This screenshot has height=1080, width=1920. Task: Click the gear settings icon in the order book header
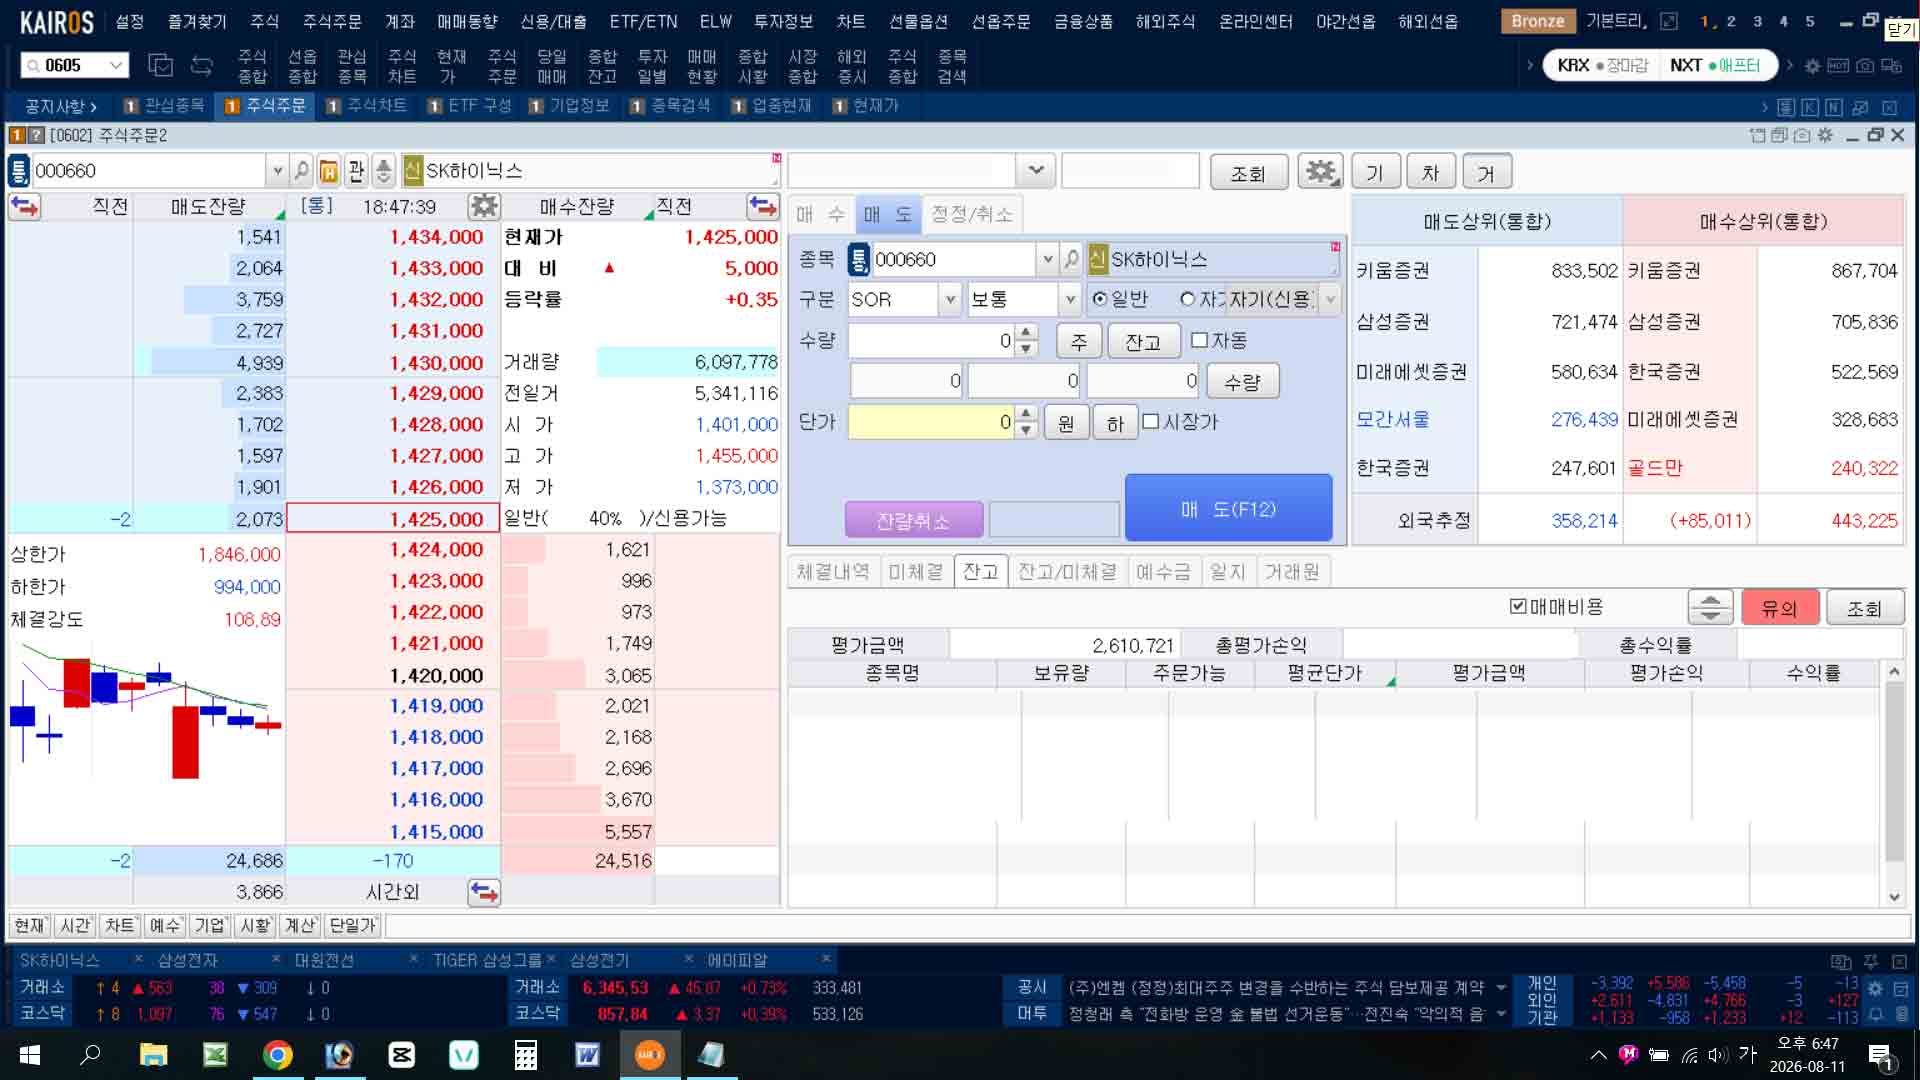pyautogui.click(x=484, y=206)
